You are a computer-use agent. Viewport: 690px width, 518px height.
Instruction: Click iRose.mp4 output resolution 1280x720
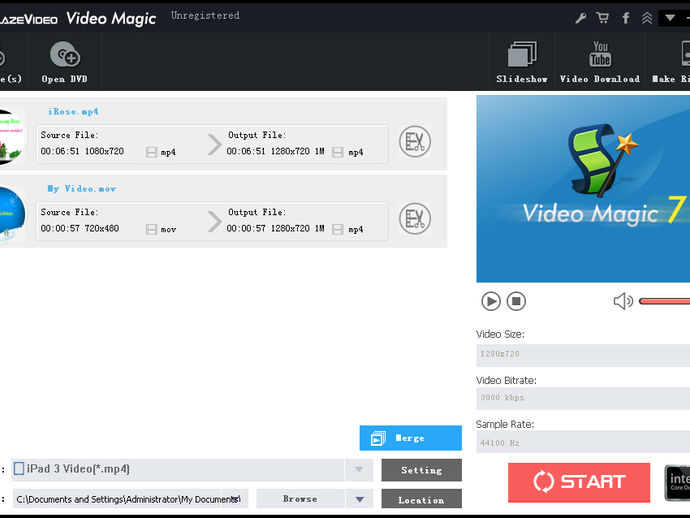(290, 151)
